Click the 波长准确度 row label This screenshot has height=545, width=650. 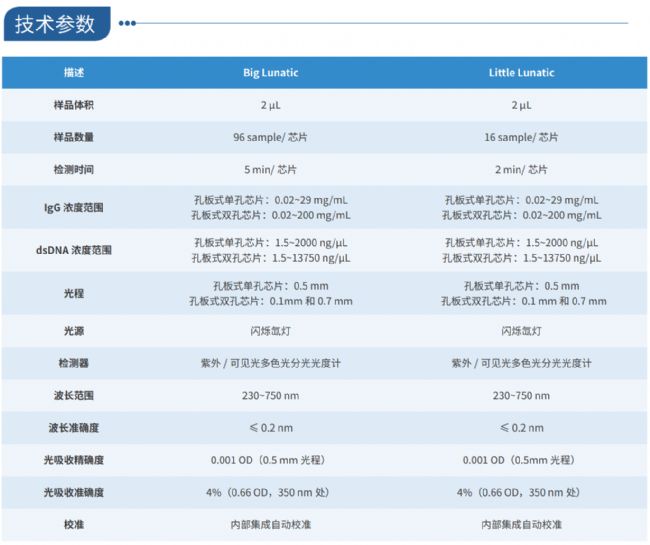pyautogui.click(x=74, y=428)
